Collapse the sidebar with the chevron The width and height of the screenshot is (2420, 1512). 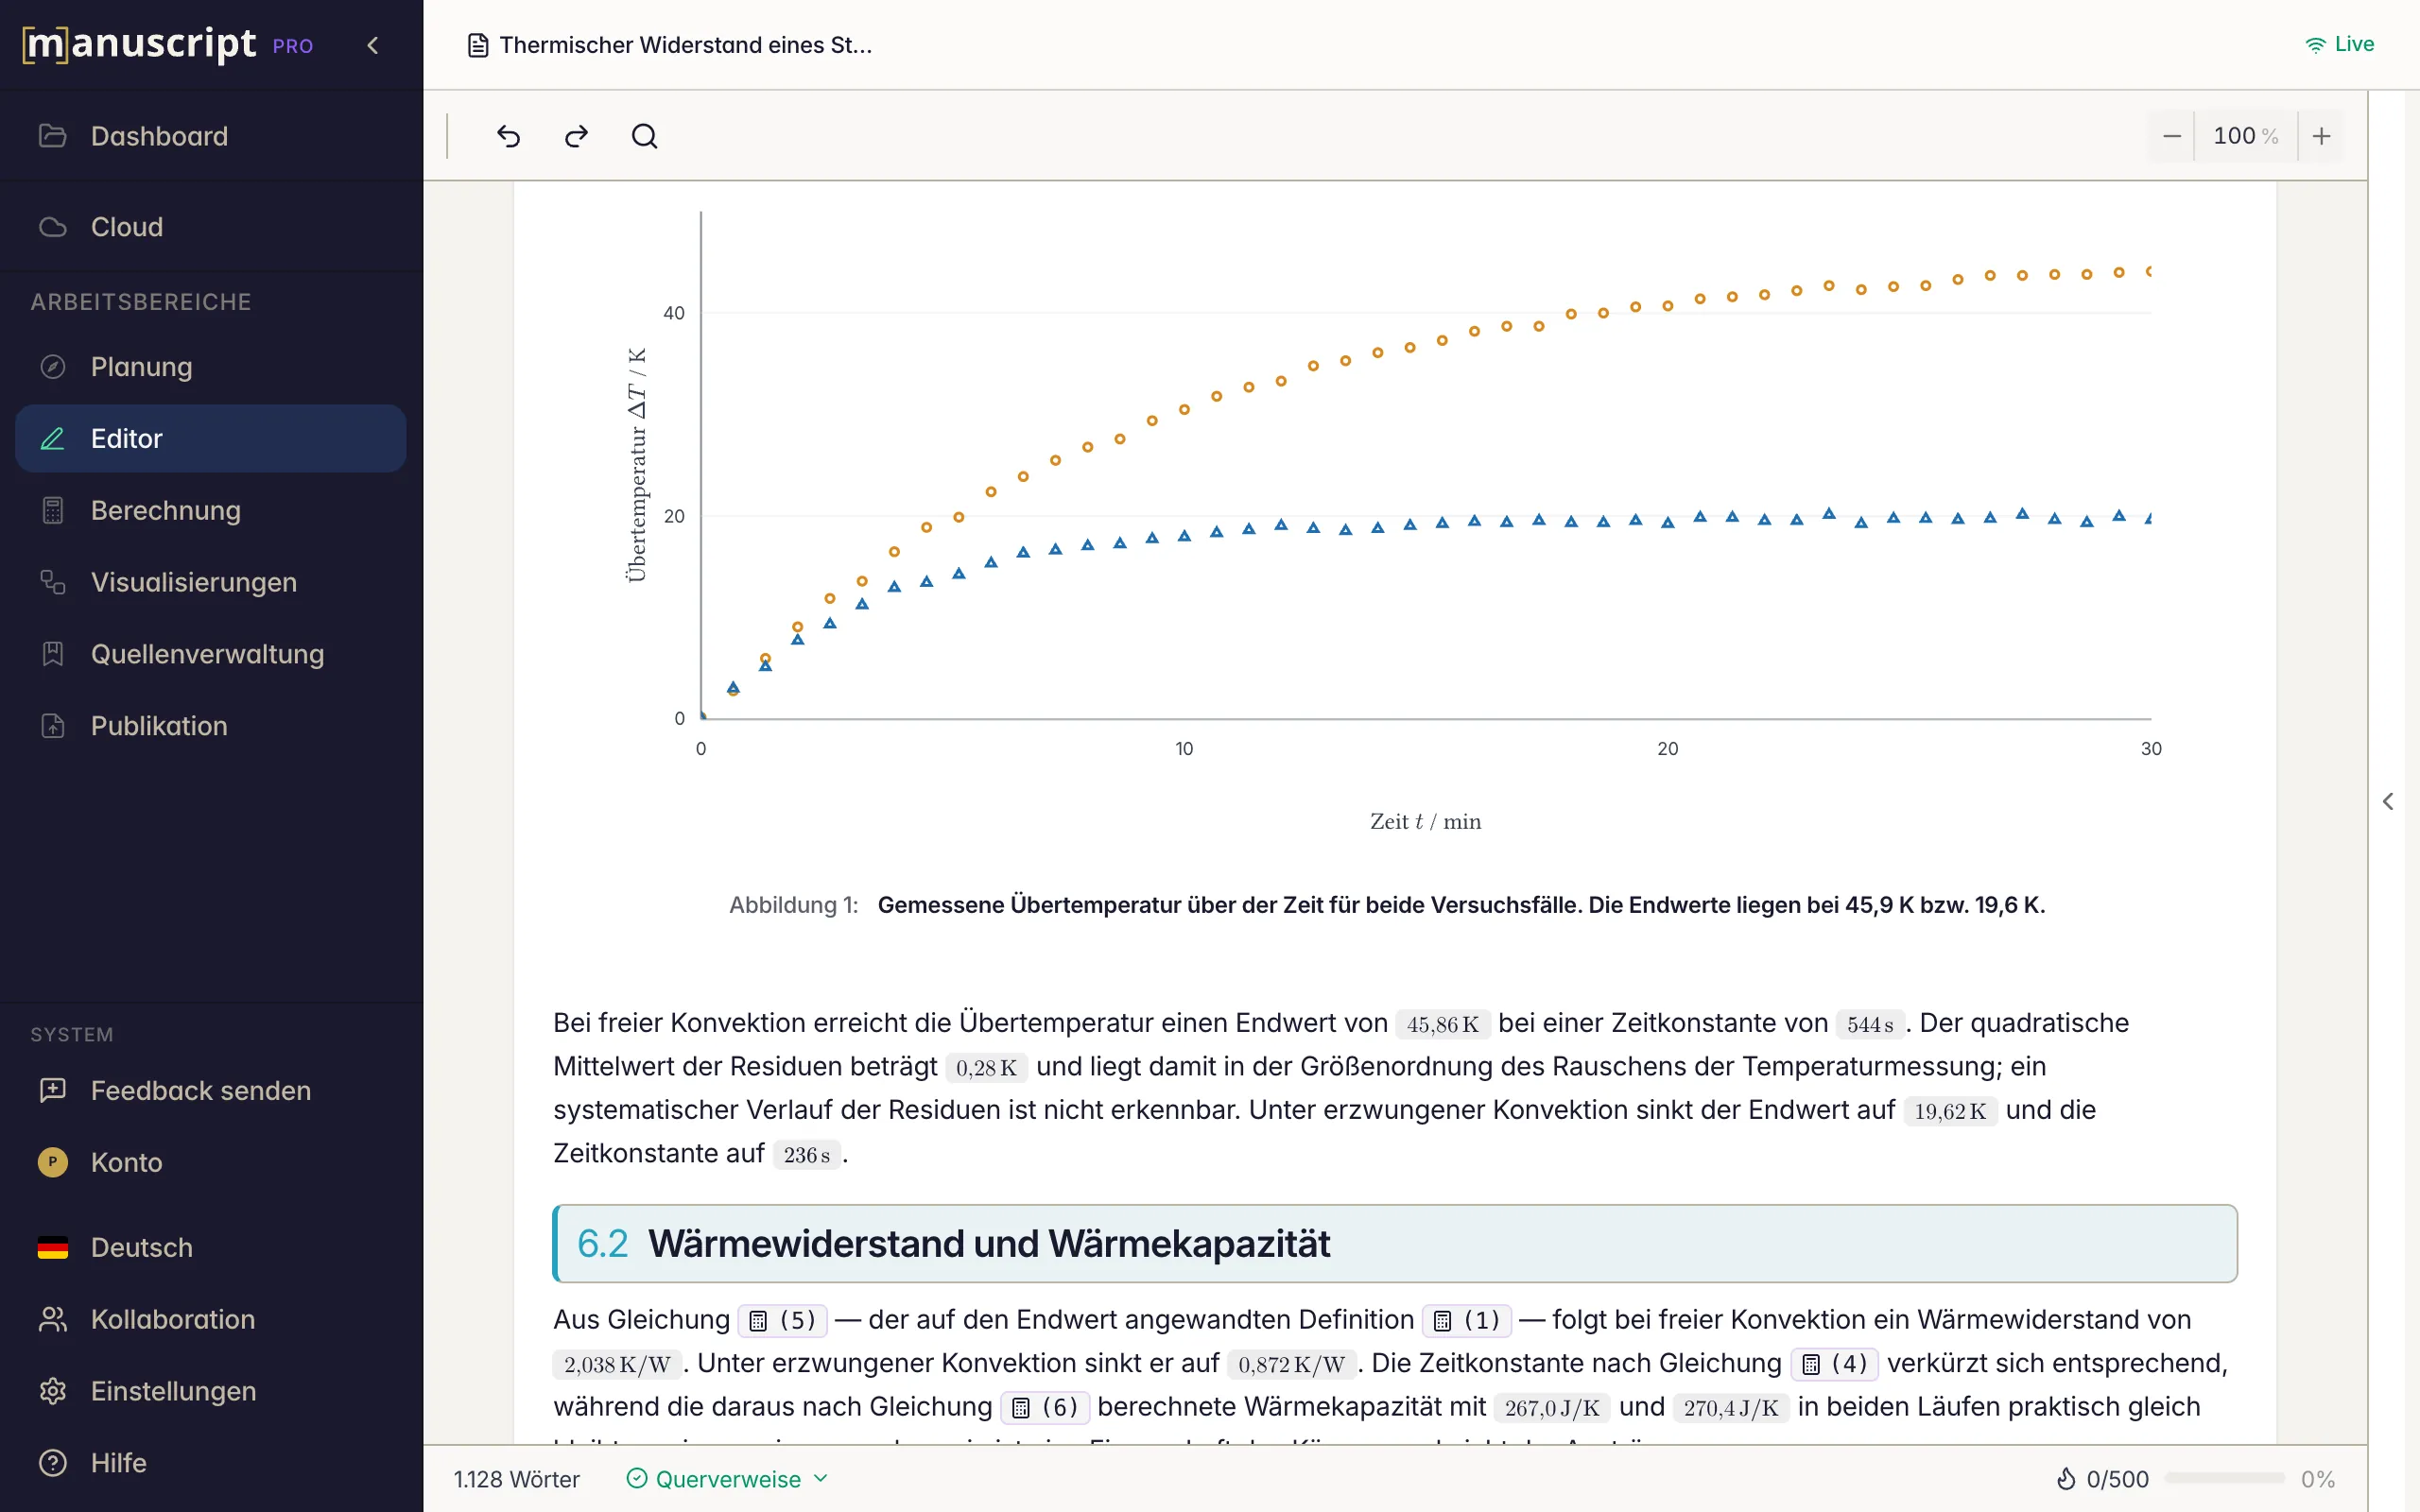[373, 45]
